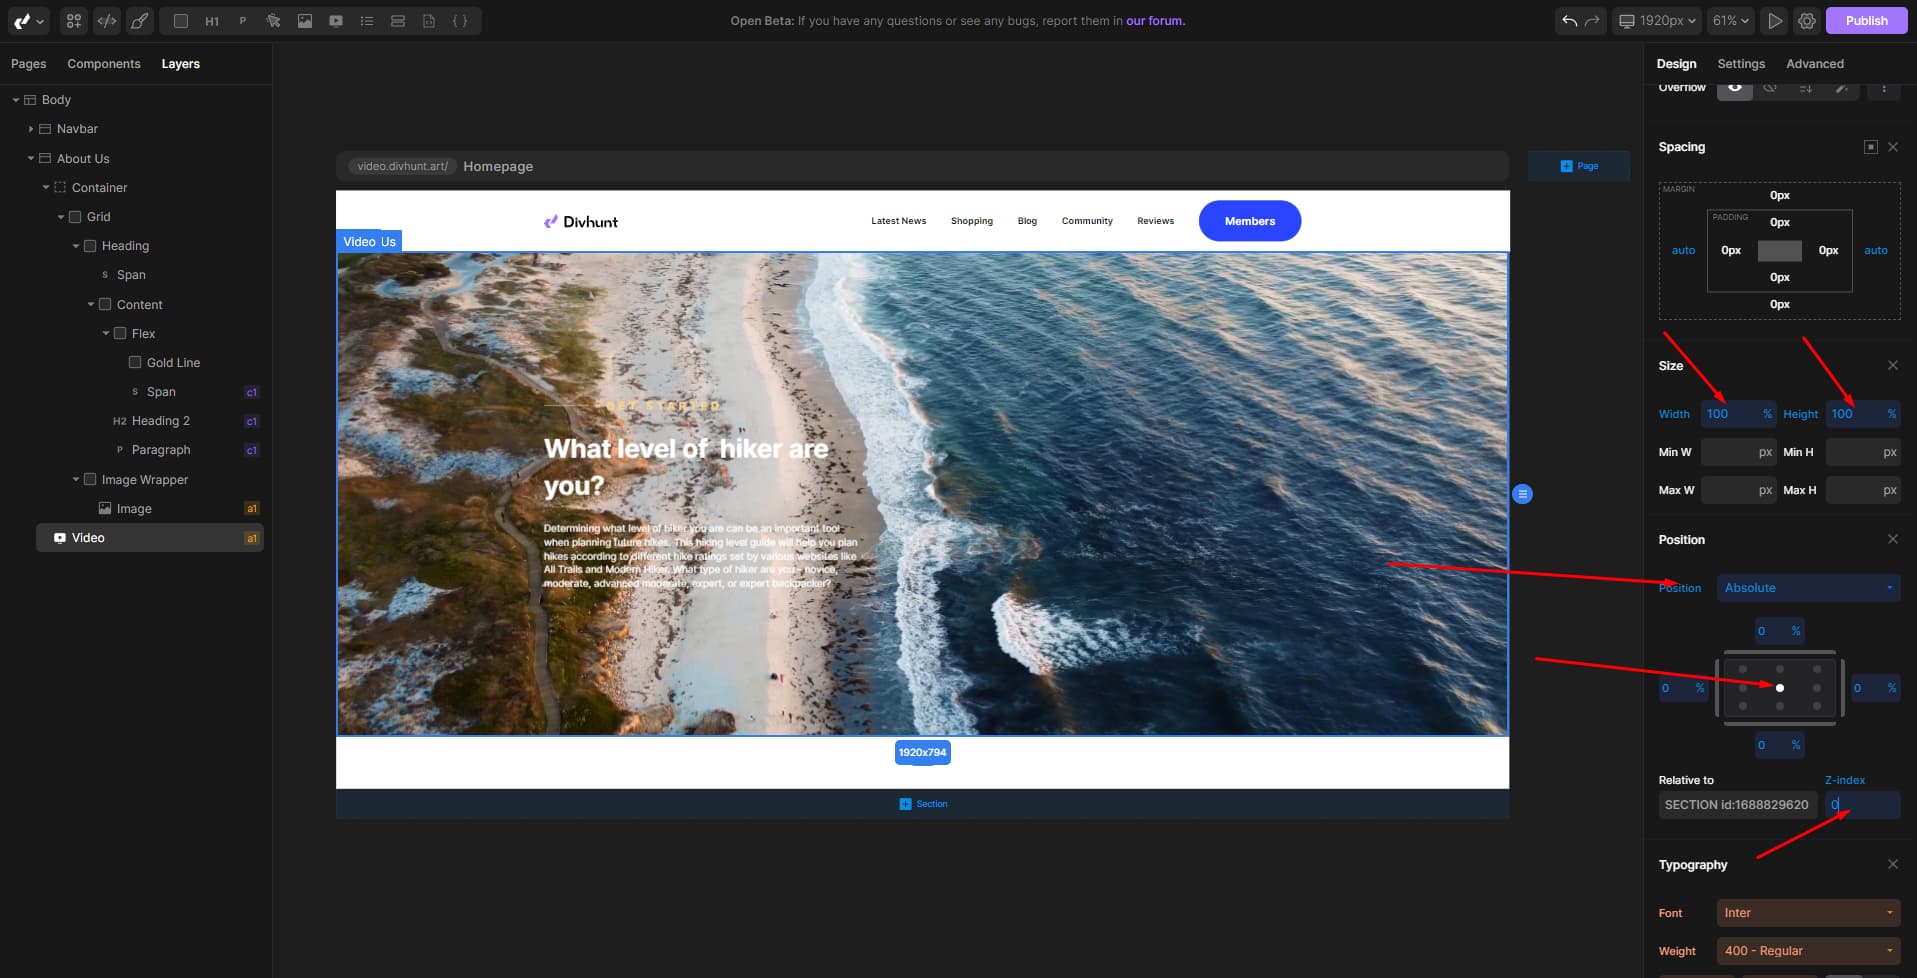Collapse the Content layer

91,304
